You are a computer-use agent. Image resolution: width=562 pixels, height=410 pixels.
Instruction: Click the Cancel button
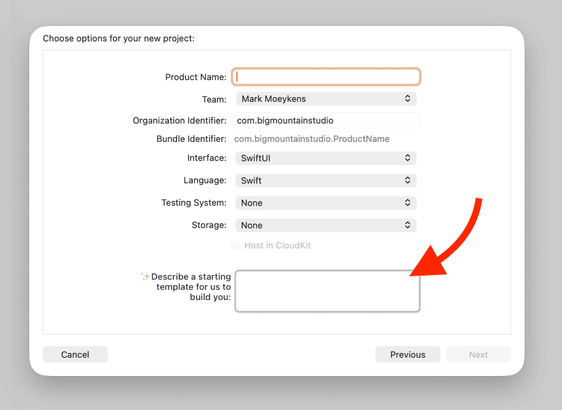point(75,354)
